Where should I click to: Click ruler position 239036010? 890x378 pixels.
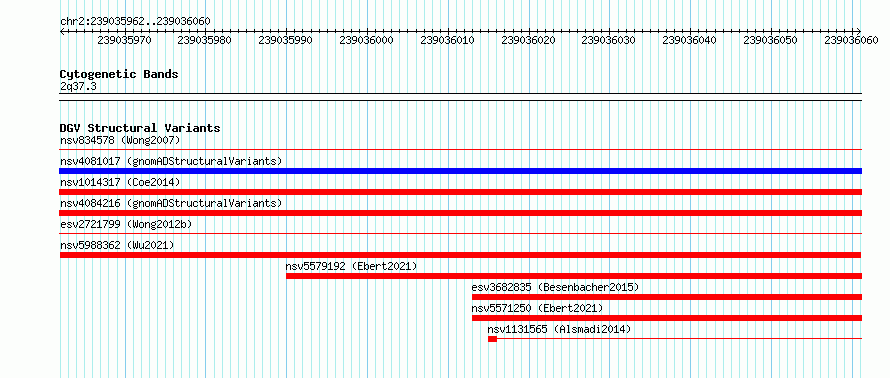click(447, 40)
